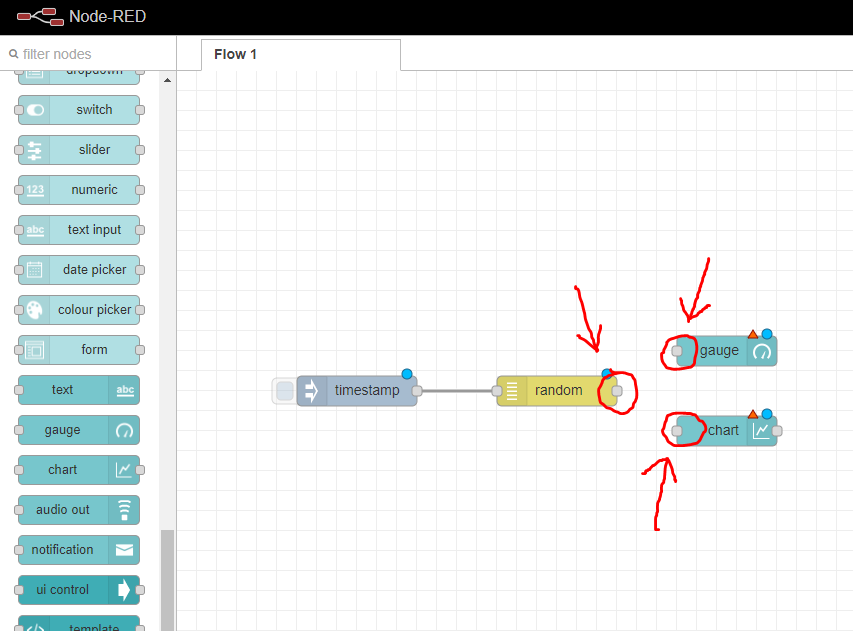
Task: Click the Node-RED logo in the header
Action: tap(38, 17)
